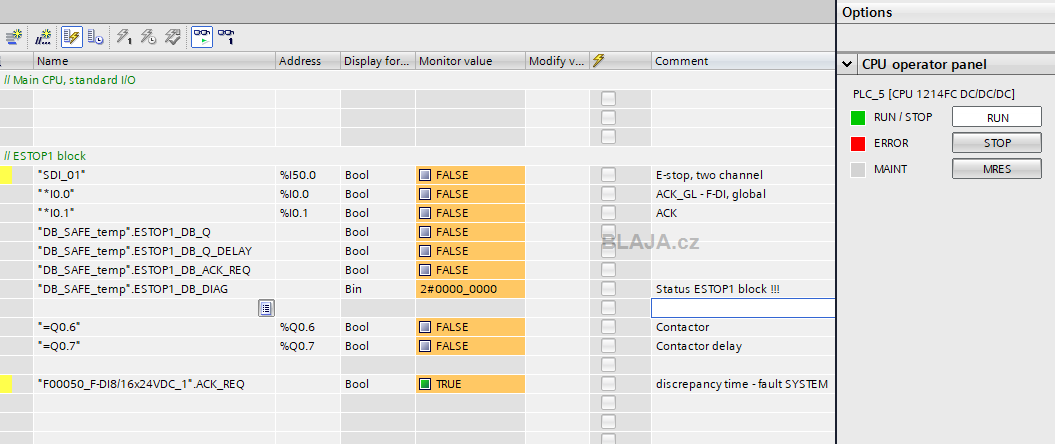The height and width of the screenshot is (444, 1055).
Task: Collapse the CPU operator panel section
Action: pyautogui.click(x=847, y=65)
